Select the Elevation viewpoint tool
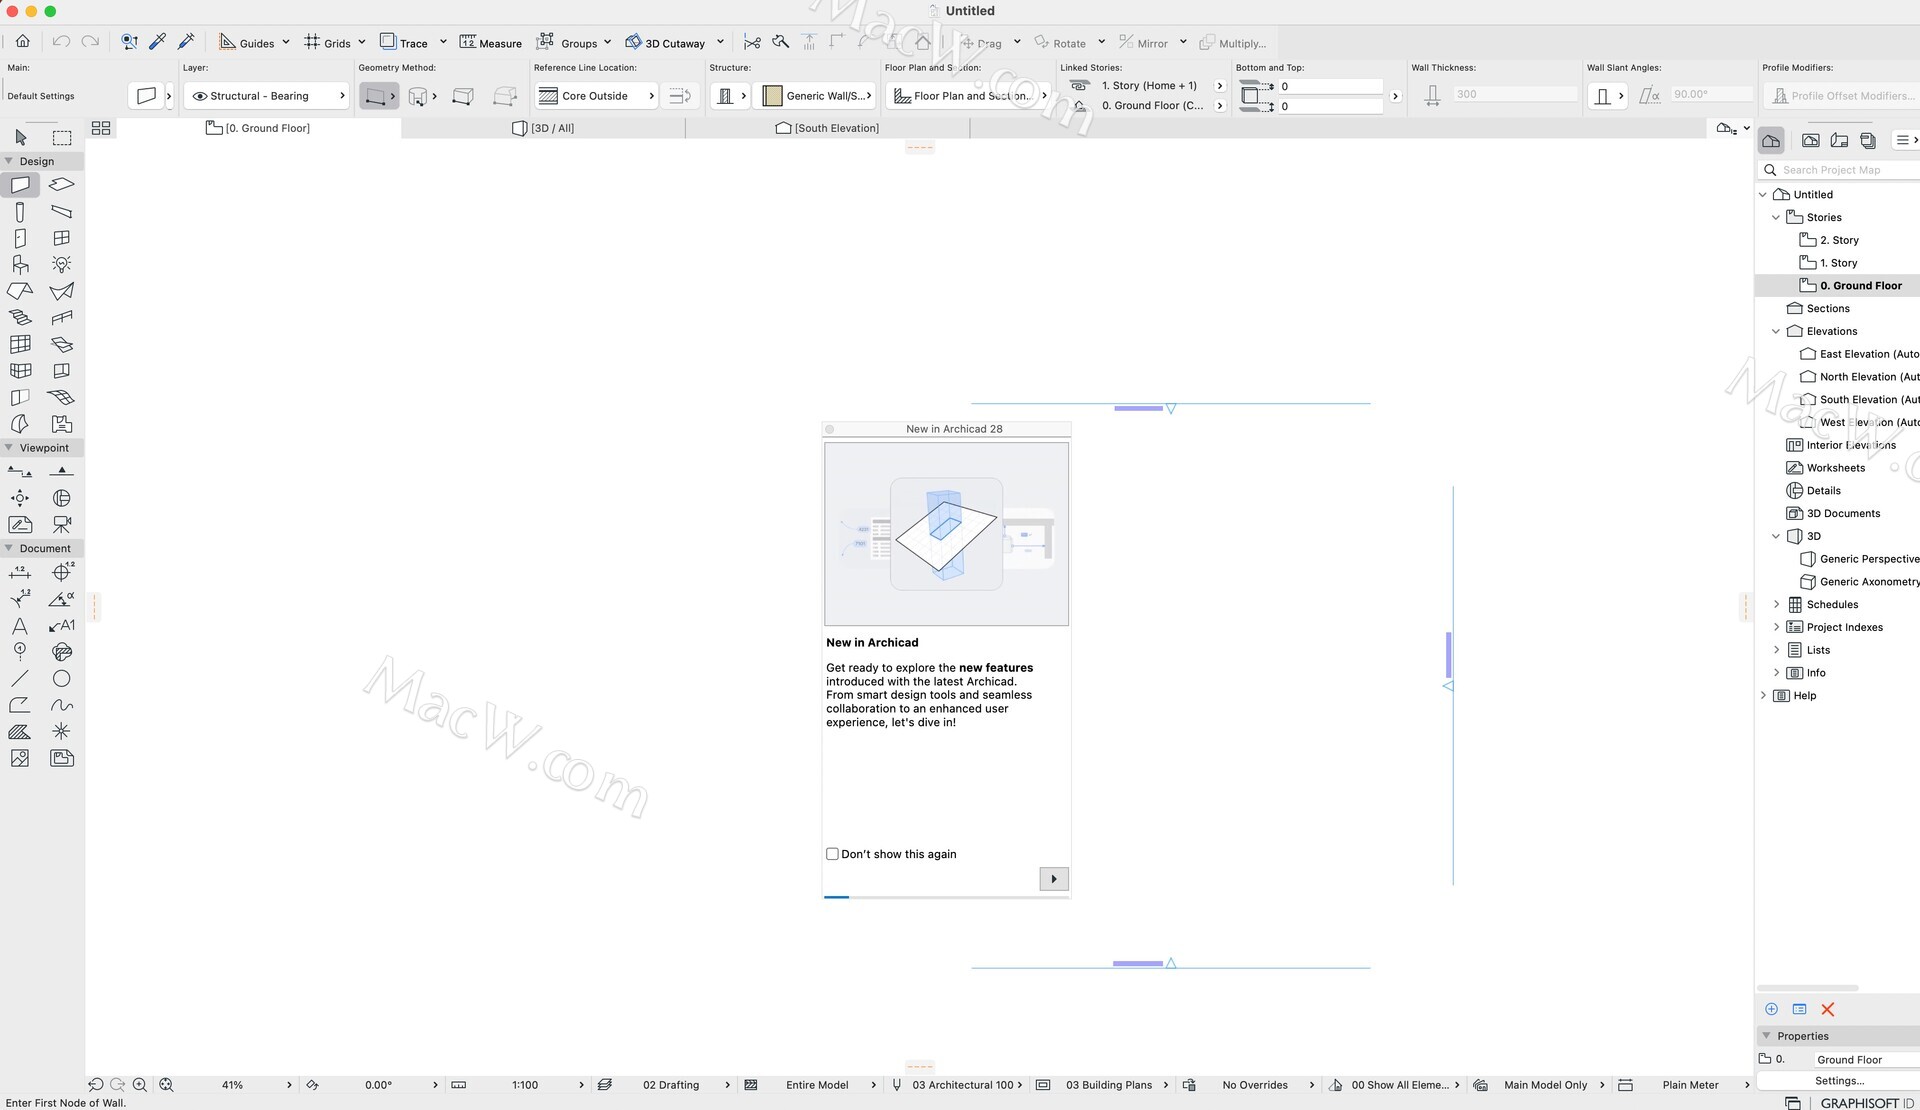Image resolution: width=1920 pixels, height=1110 pixels. click(x=62, y=471)
